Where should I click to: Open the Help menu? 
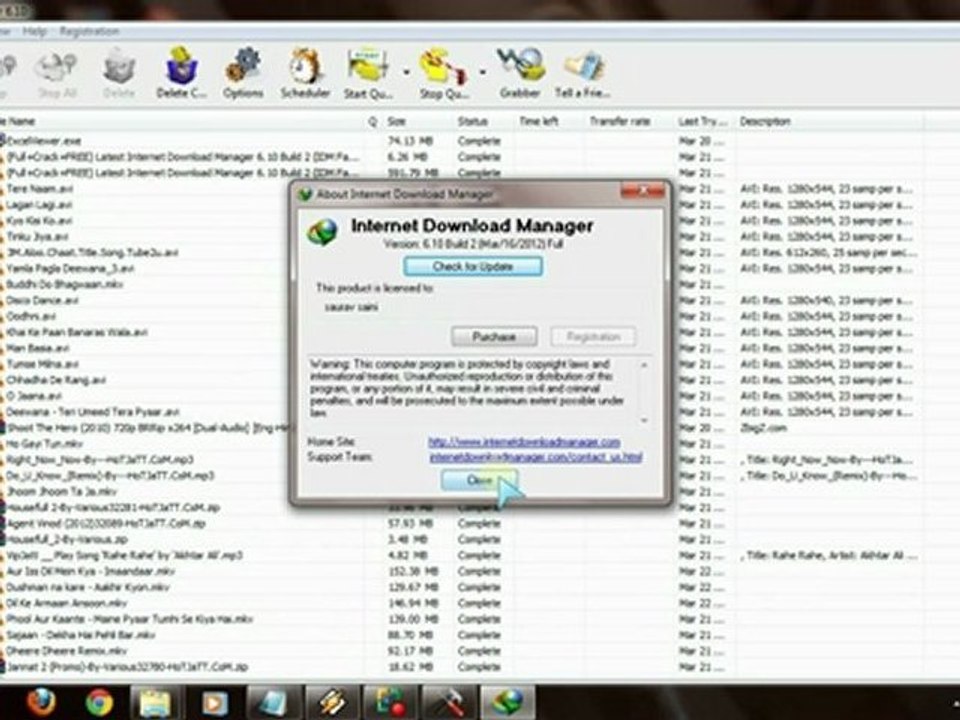tap(34, 31)
